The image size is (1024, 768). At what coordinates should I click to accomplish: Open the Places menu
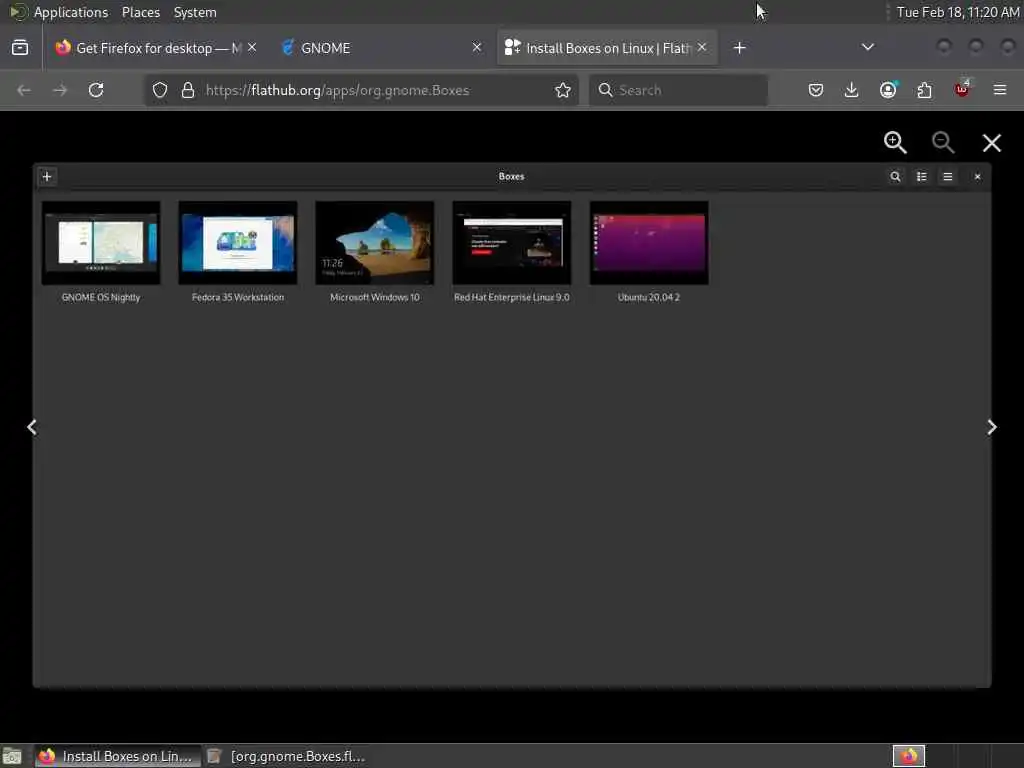[141, 12]
